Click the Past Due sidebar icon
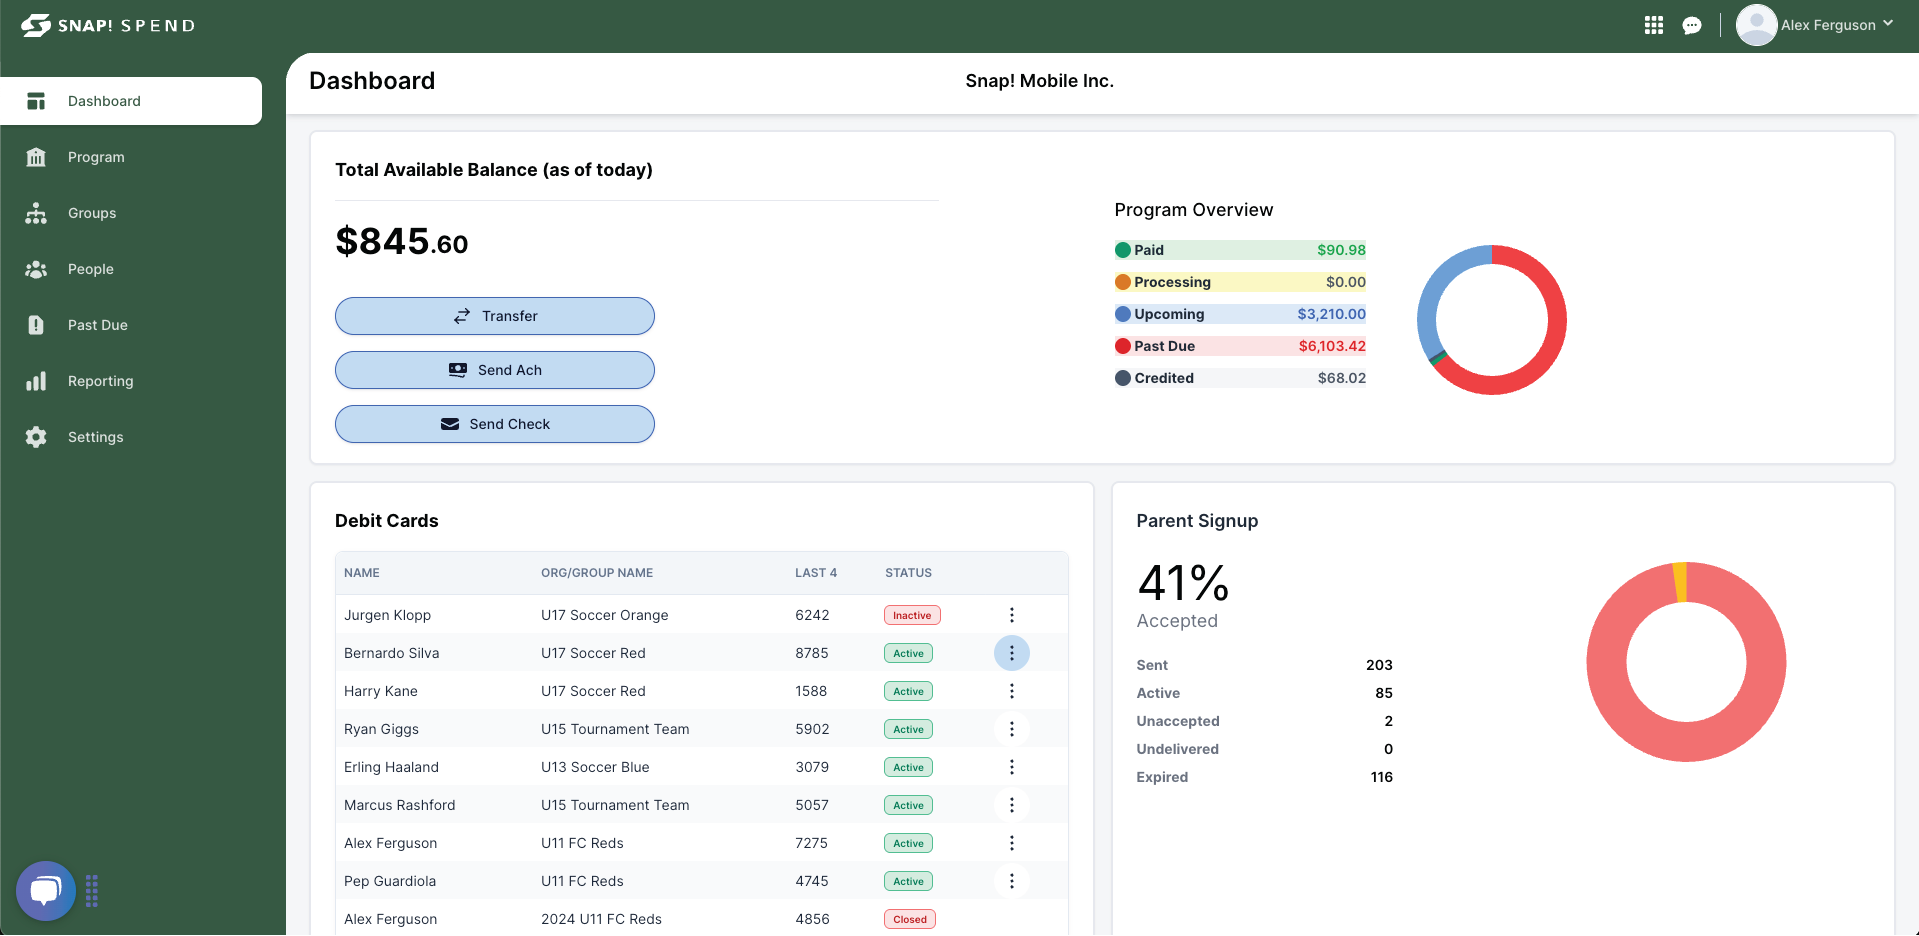The height and width of the screenshot is (936, 1919). tap(36, 325)
